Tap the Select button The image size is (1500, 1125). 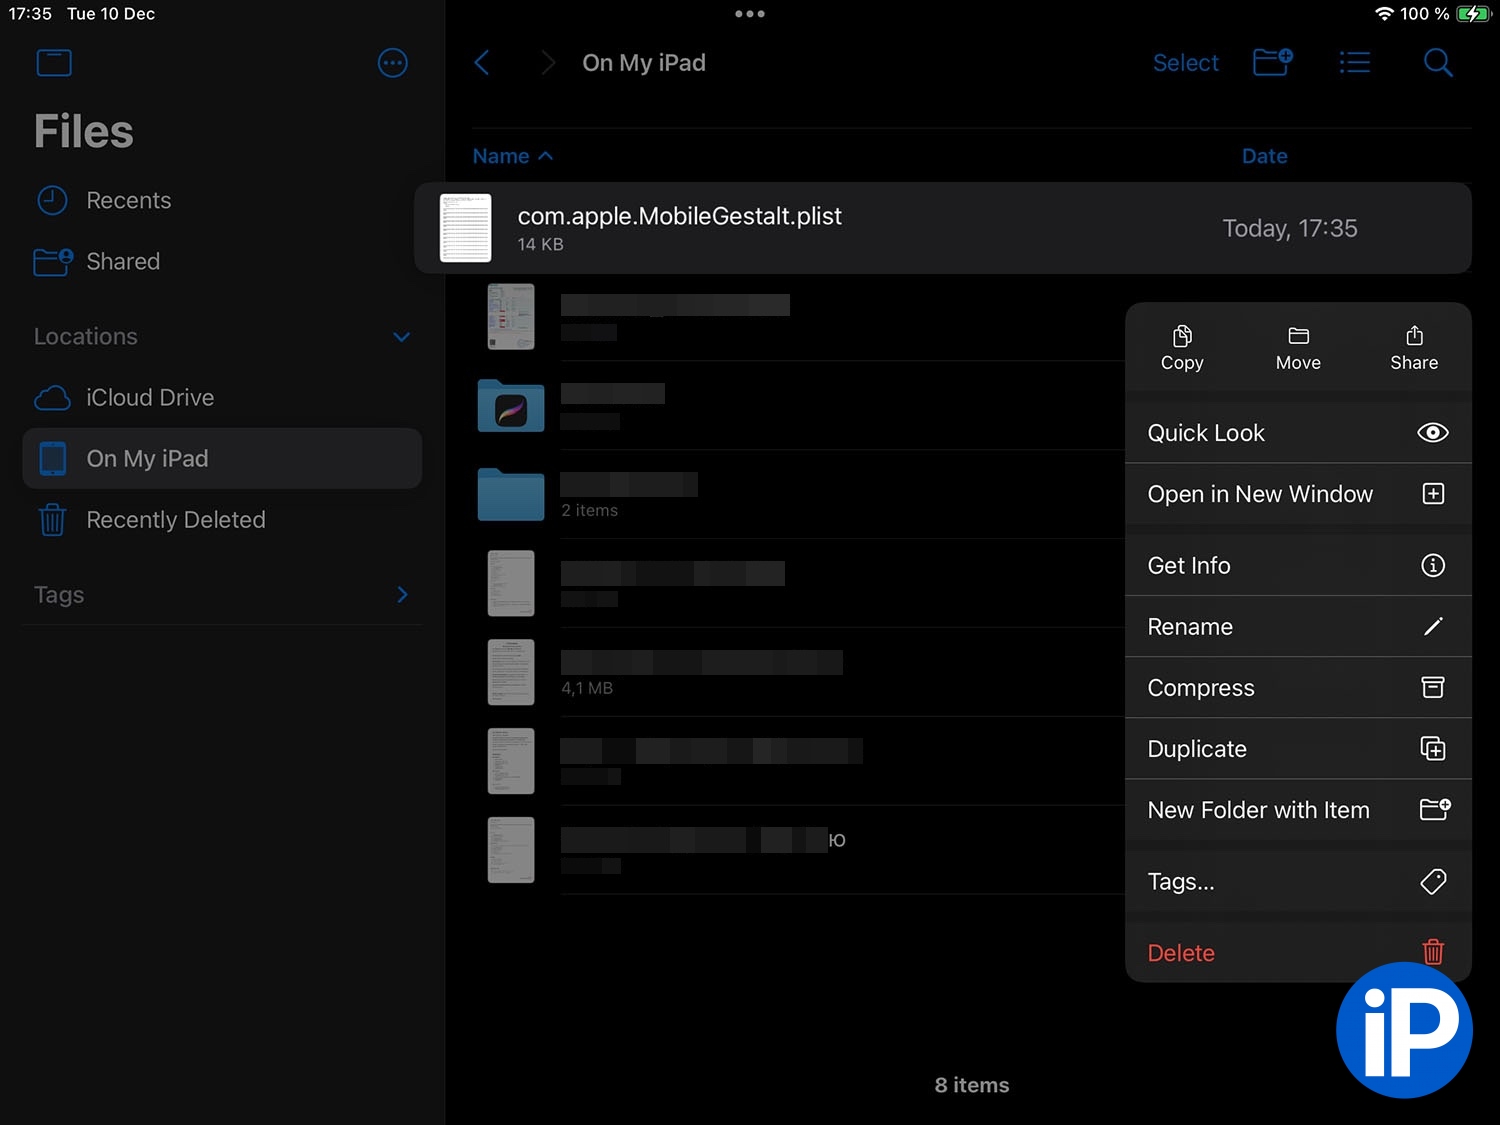(x=1185, y=63)
